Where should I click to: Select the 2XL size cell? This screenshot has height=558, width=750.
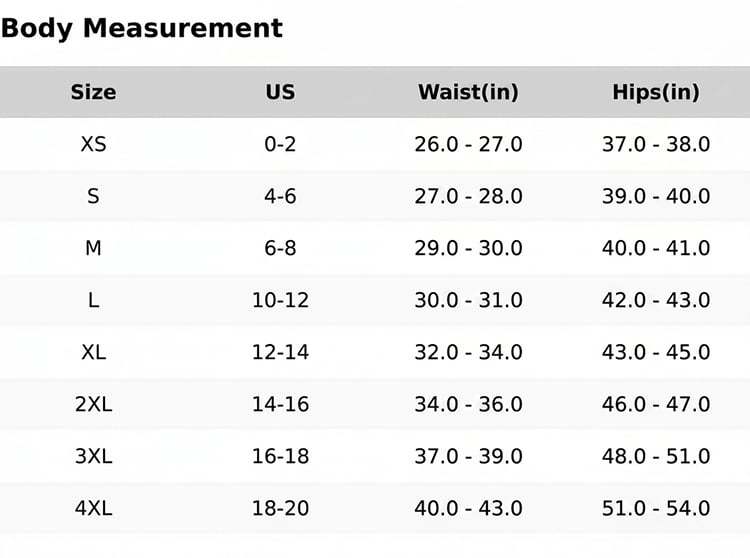click(93, 405)
